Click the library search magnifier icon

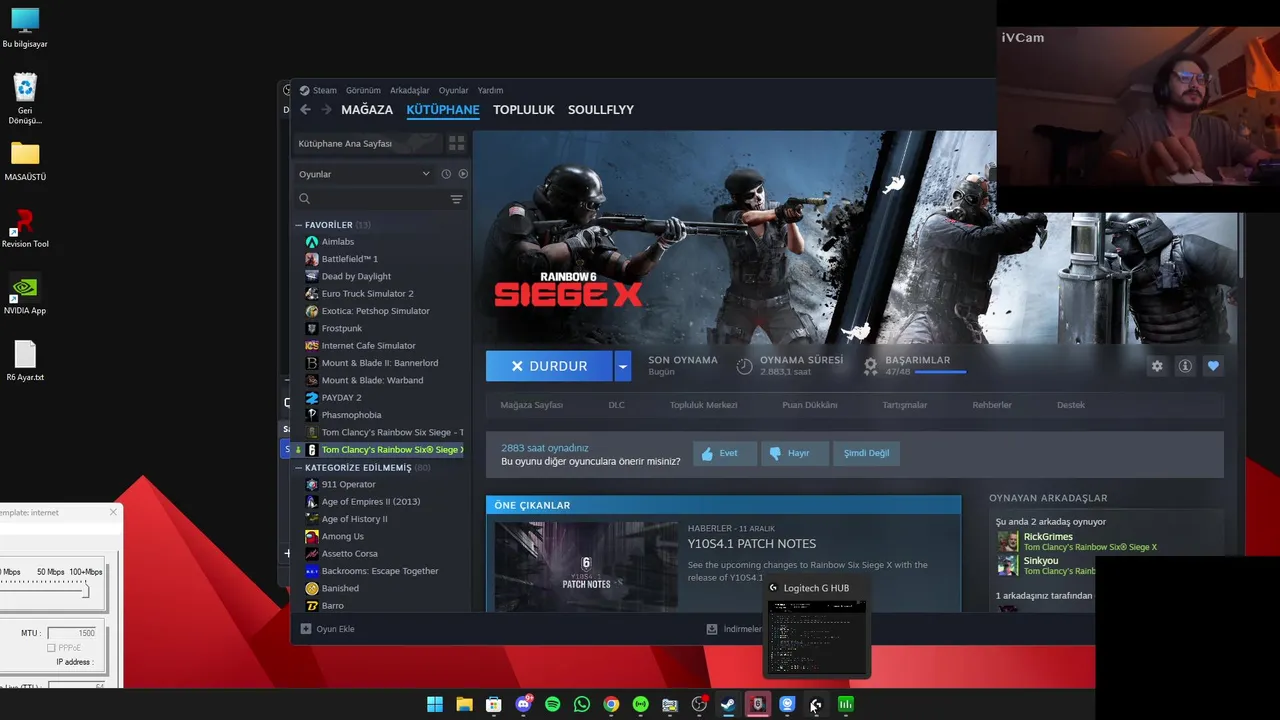tap(305, 199)
